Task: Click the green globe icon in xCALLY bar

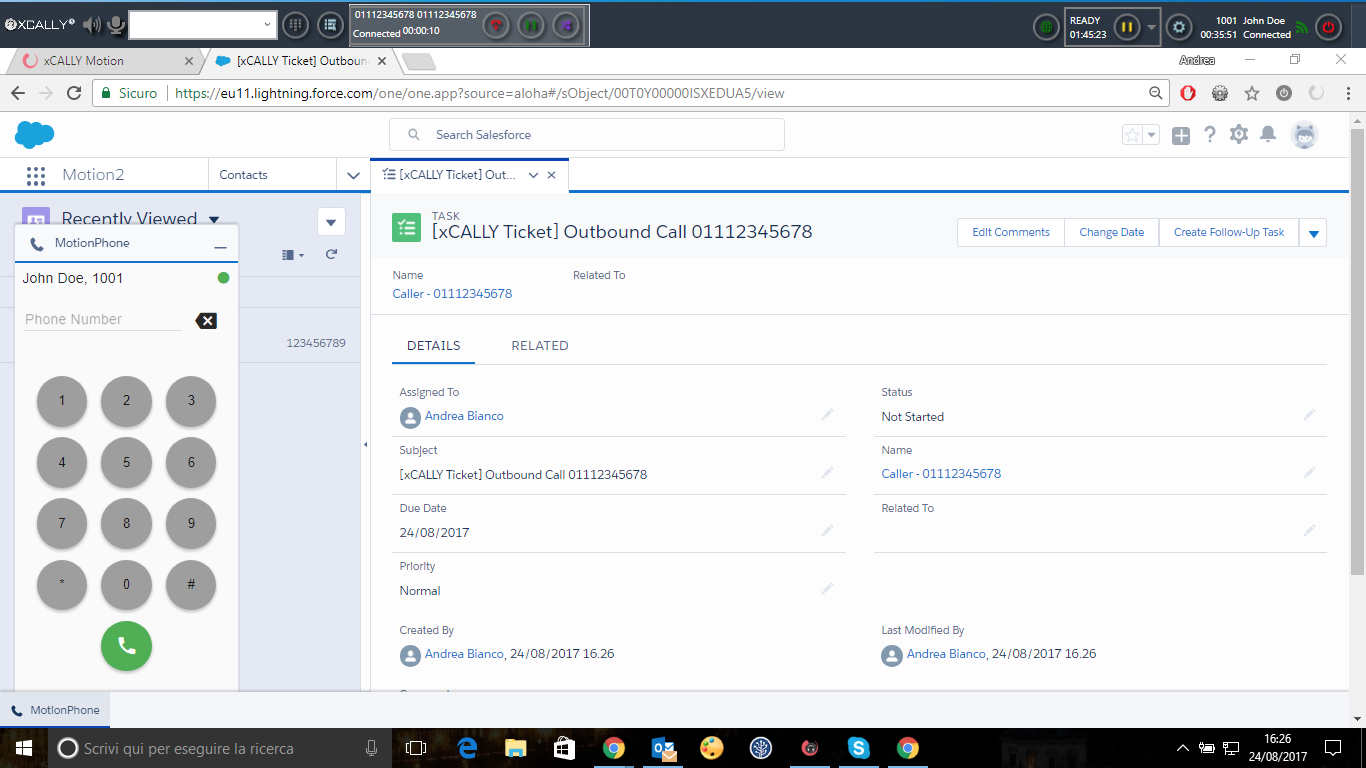Action: coord(1045,27)
